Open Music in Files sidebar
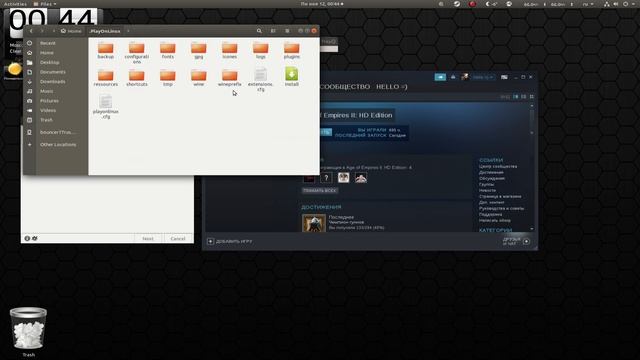 (x=47, y=91)
